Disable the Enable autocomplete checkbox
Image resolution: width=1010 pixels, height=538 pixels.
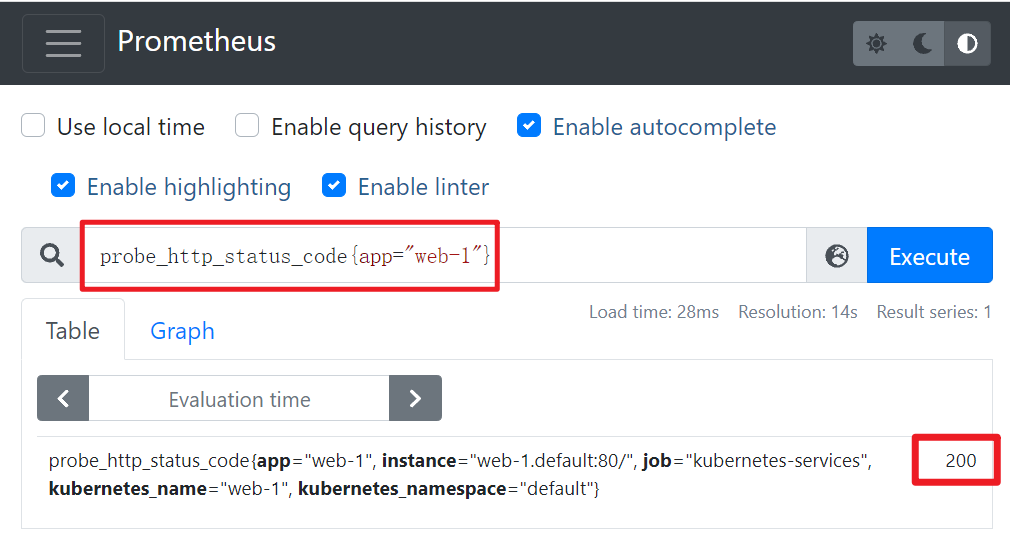coord(529,126)
